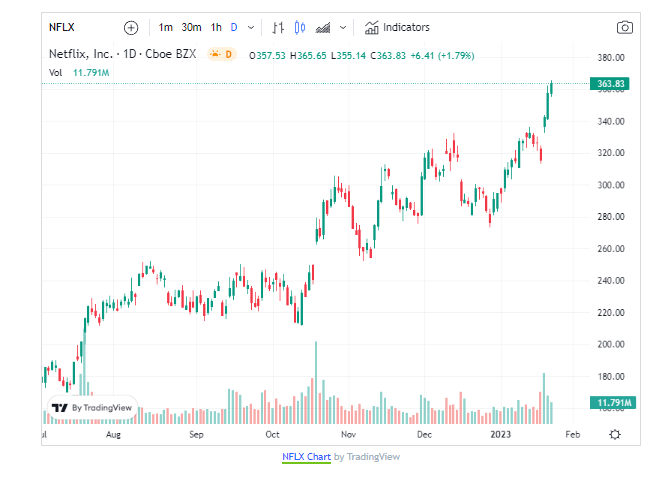Image resolution: width=670 pixels, height=490 pixels.
Task: Select the bars chart style icon
Action: point(278,28)
